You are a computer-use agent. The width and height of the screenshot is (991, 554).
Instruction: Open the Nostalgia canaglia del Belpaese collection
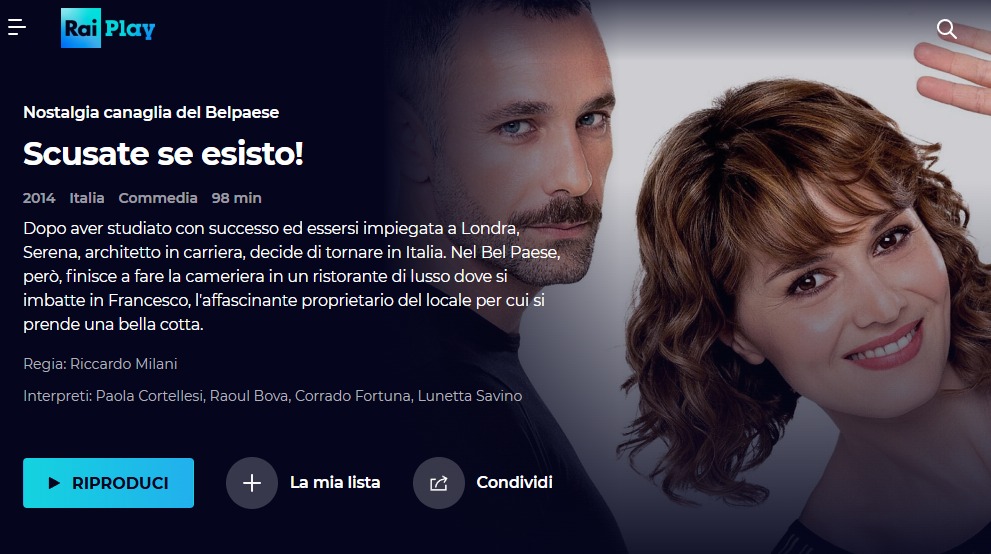[x=151, y=112]
